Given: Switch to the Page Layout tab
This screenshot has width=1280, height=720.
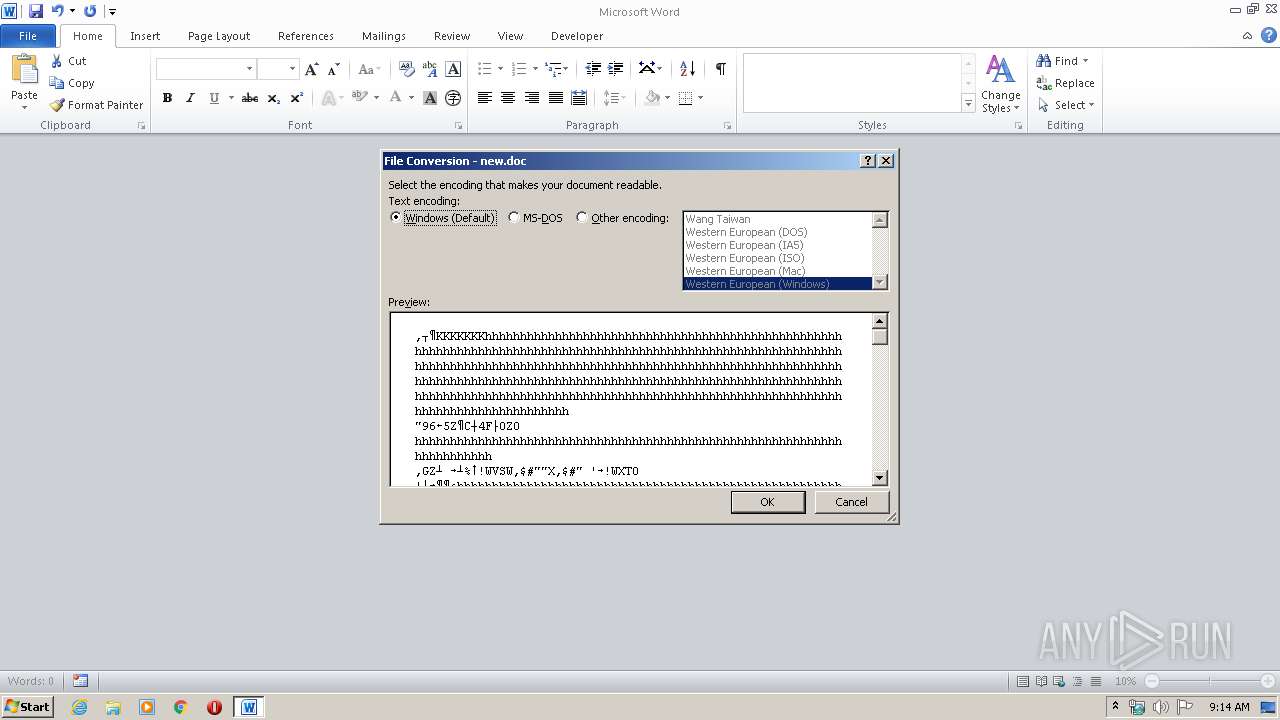Looking at the screenshot, I should 219,36.
